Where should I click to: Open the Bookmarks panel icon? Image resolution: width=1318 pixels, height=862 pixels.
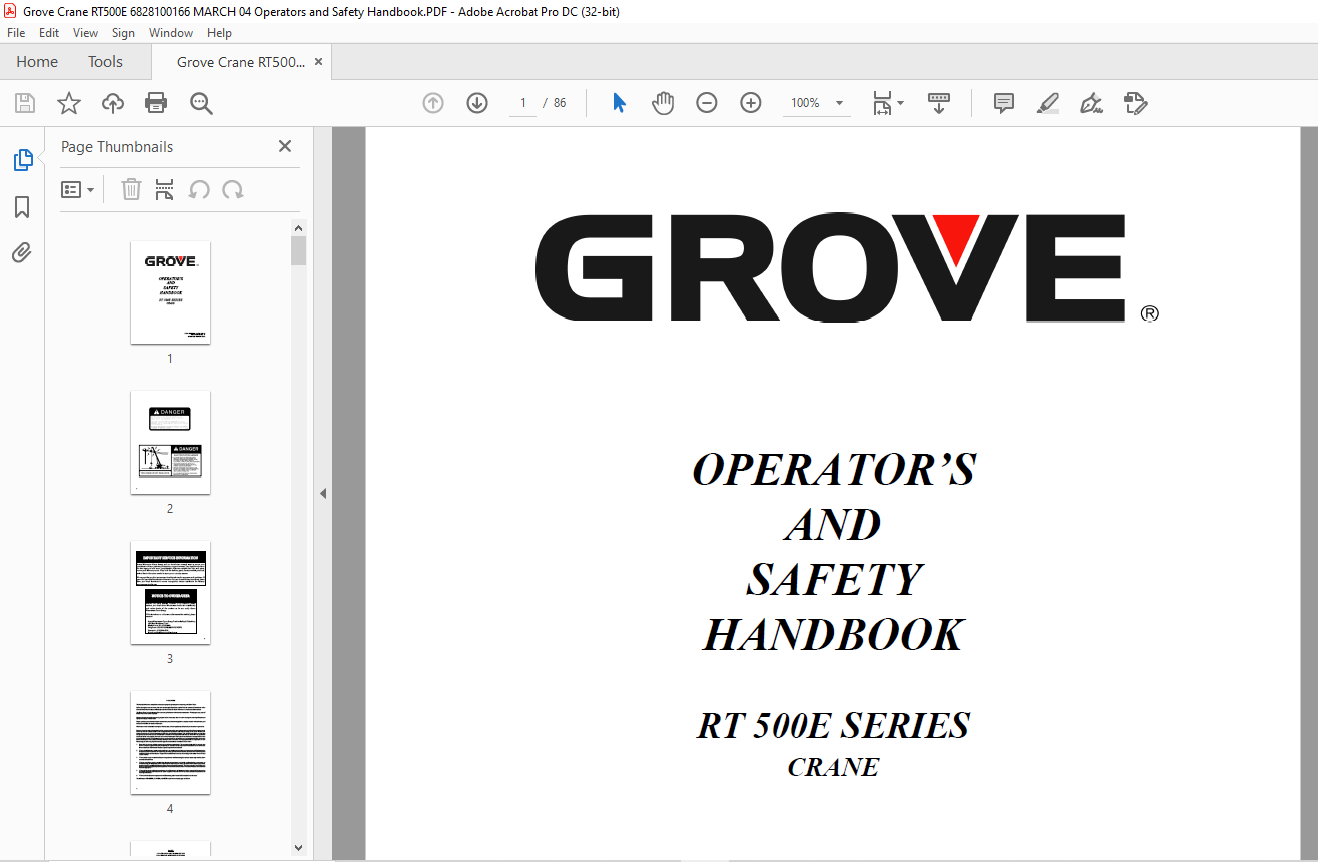[x=22, y=207]
